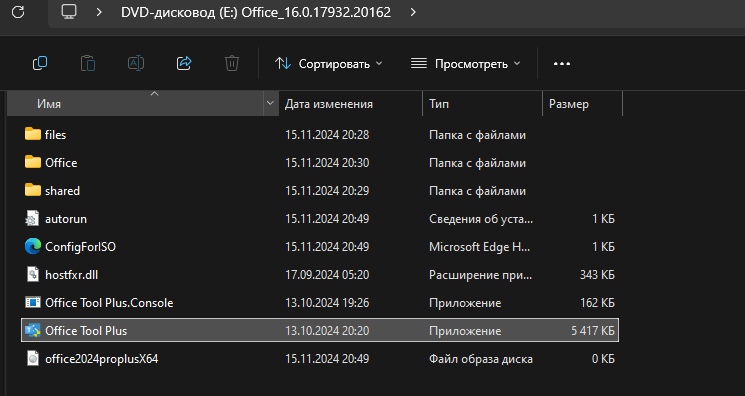Screen dimensions: 745x396
Task: Select office2024proplusX64 disc image icon
Action: pos(32,358)
